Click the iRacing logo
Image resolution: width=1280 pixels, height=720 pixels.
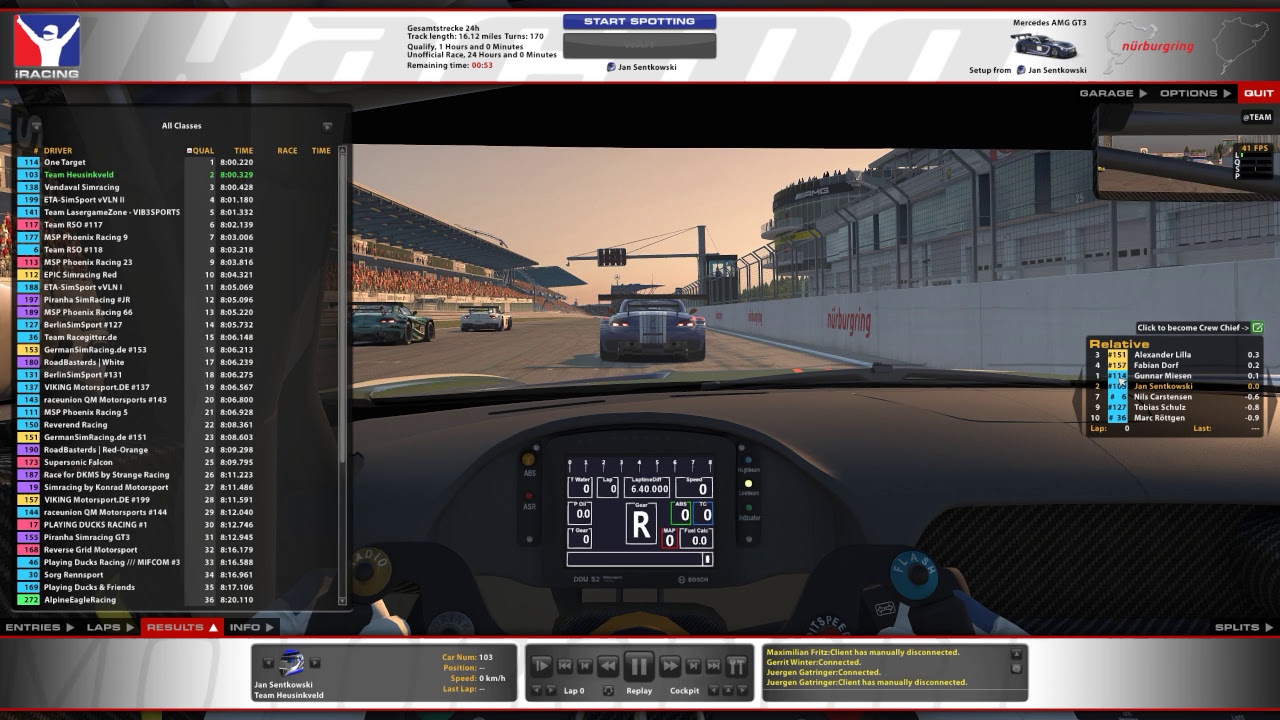click(46, 46)
